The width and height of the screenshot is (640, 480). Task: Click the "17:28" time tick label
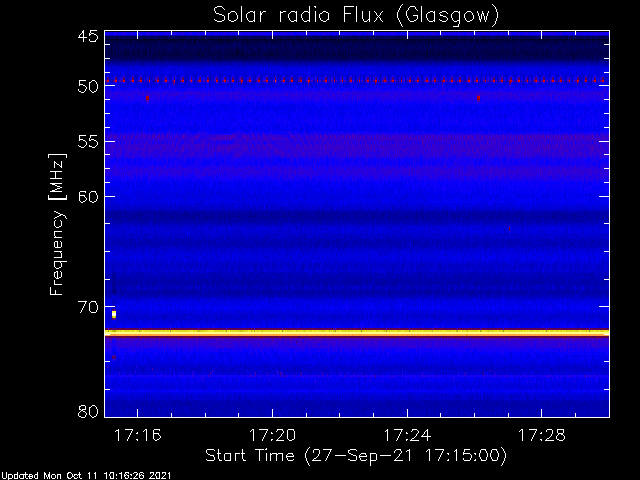(x=542, y=436)
